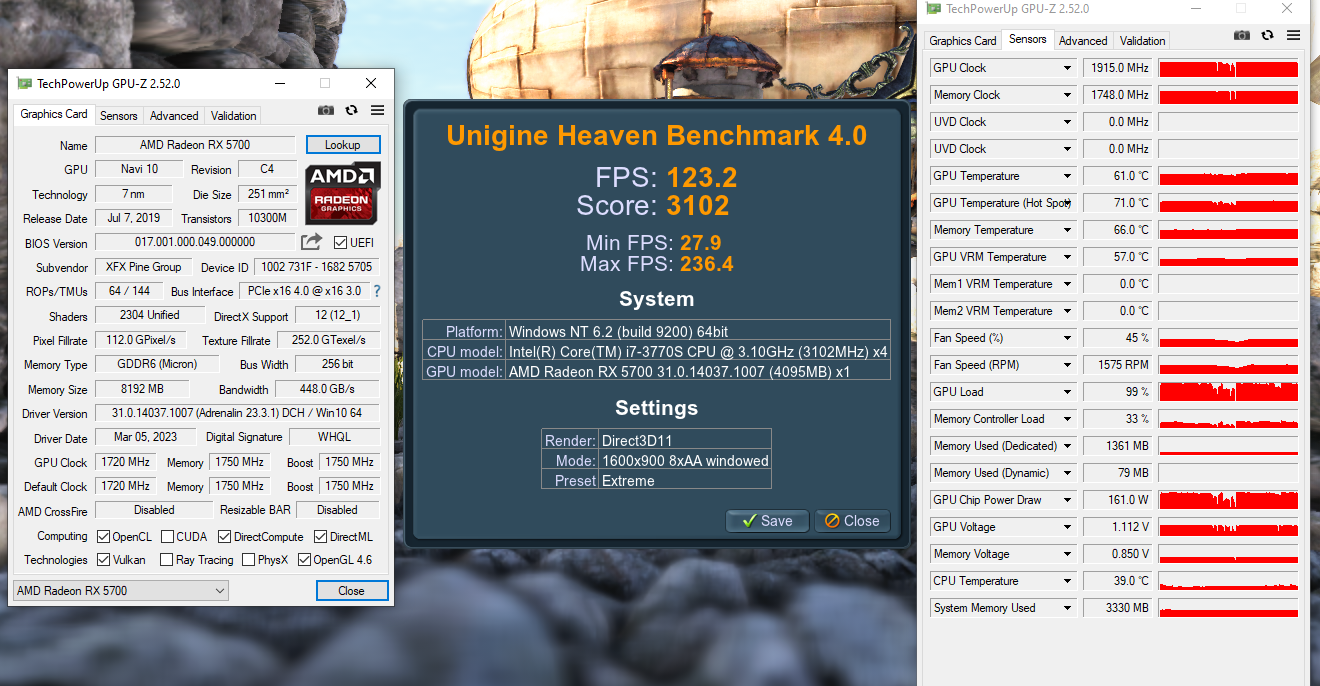Click the 1361 MB Memory Used (Dedicated) value
Image resolution: width=1320 pixels, height=686 pixels.
(x=1118, y=446)
